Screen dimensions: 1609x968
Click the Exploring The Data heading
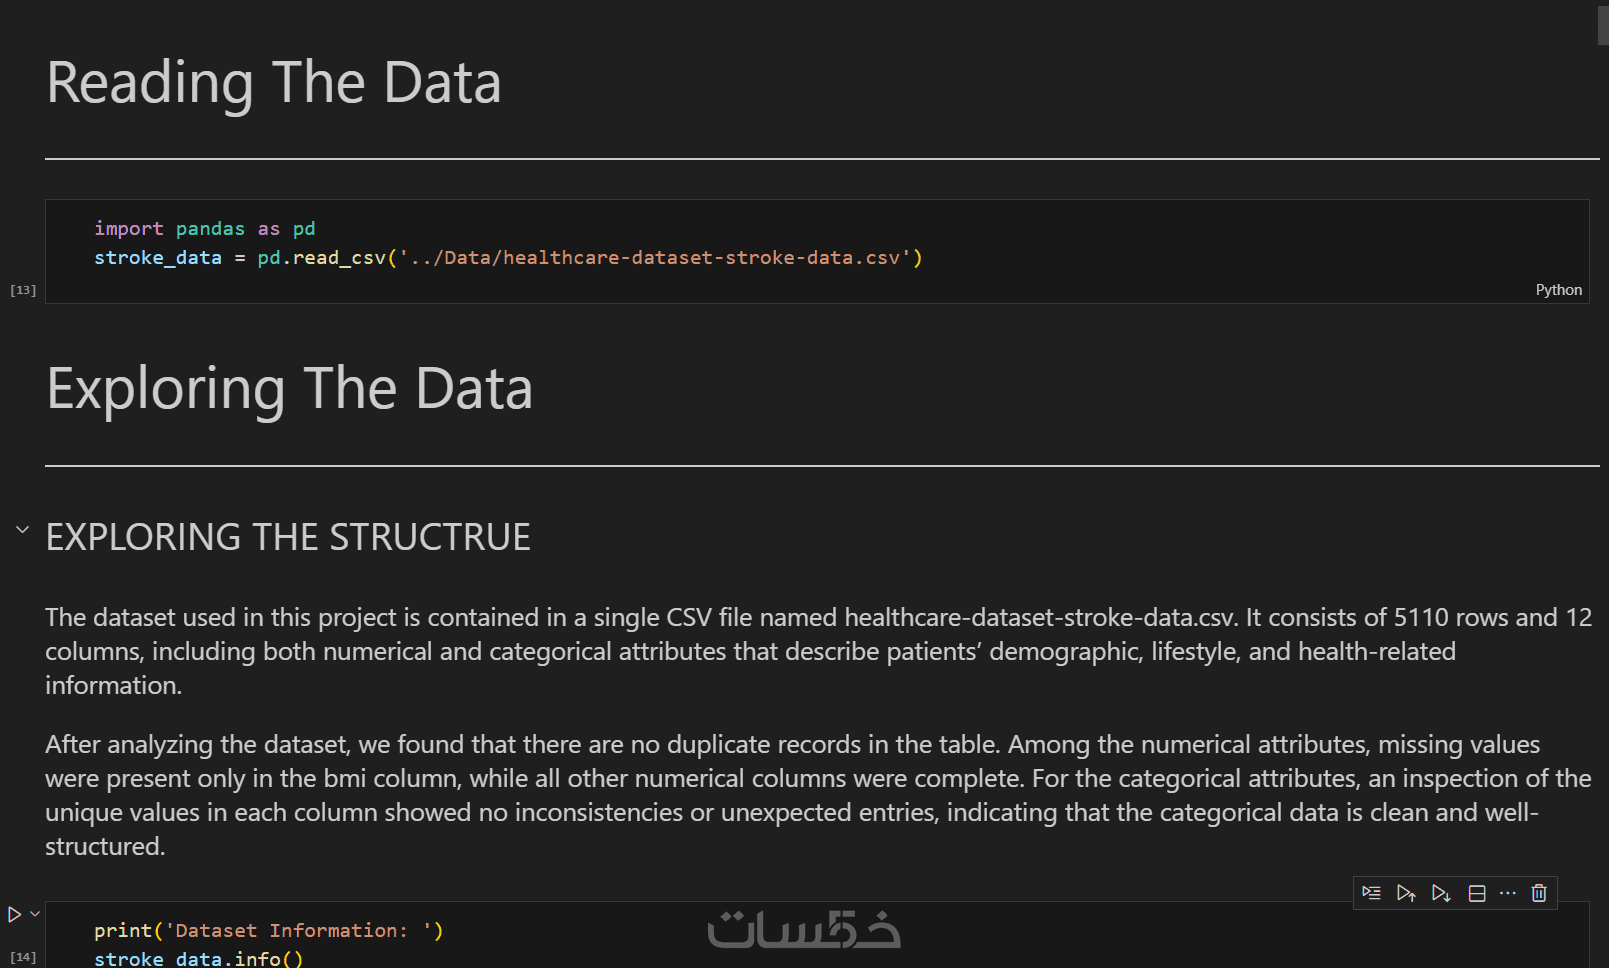point(289,388)
